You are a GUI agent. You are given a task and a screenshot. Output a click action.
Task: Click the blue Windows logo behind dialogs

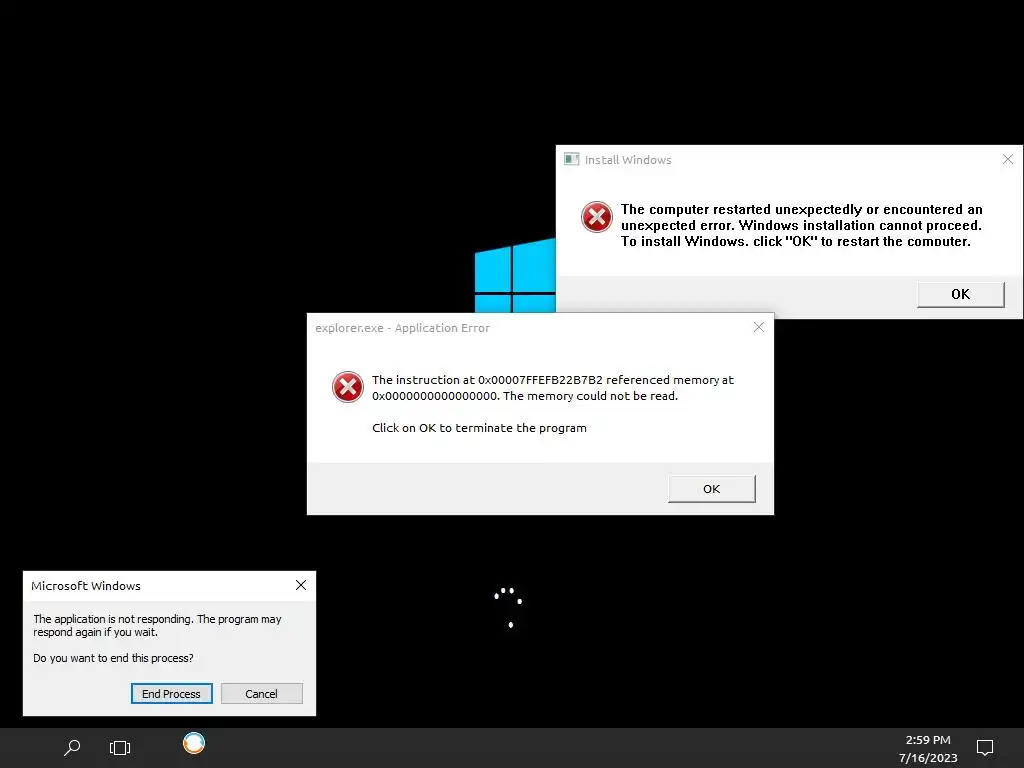515,275
